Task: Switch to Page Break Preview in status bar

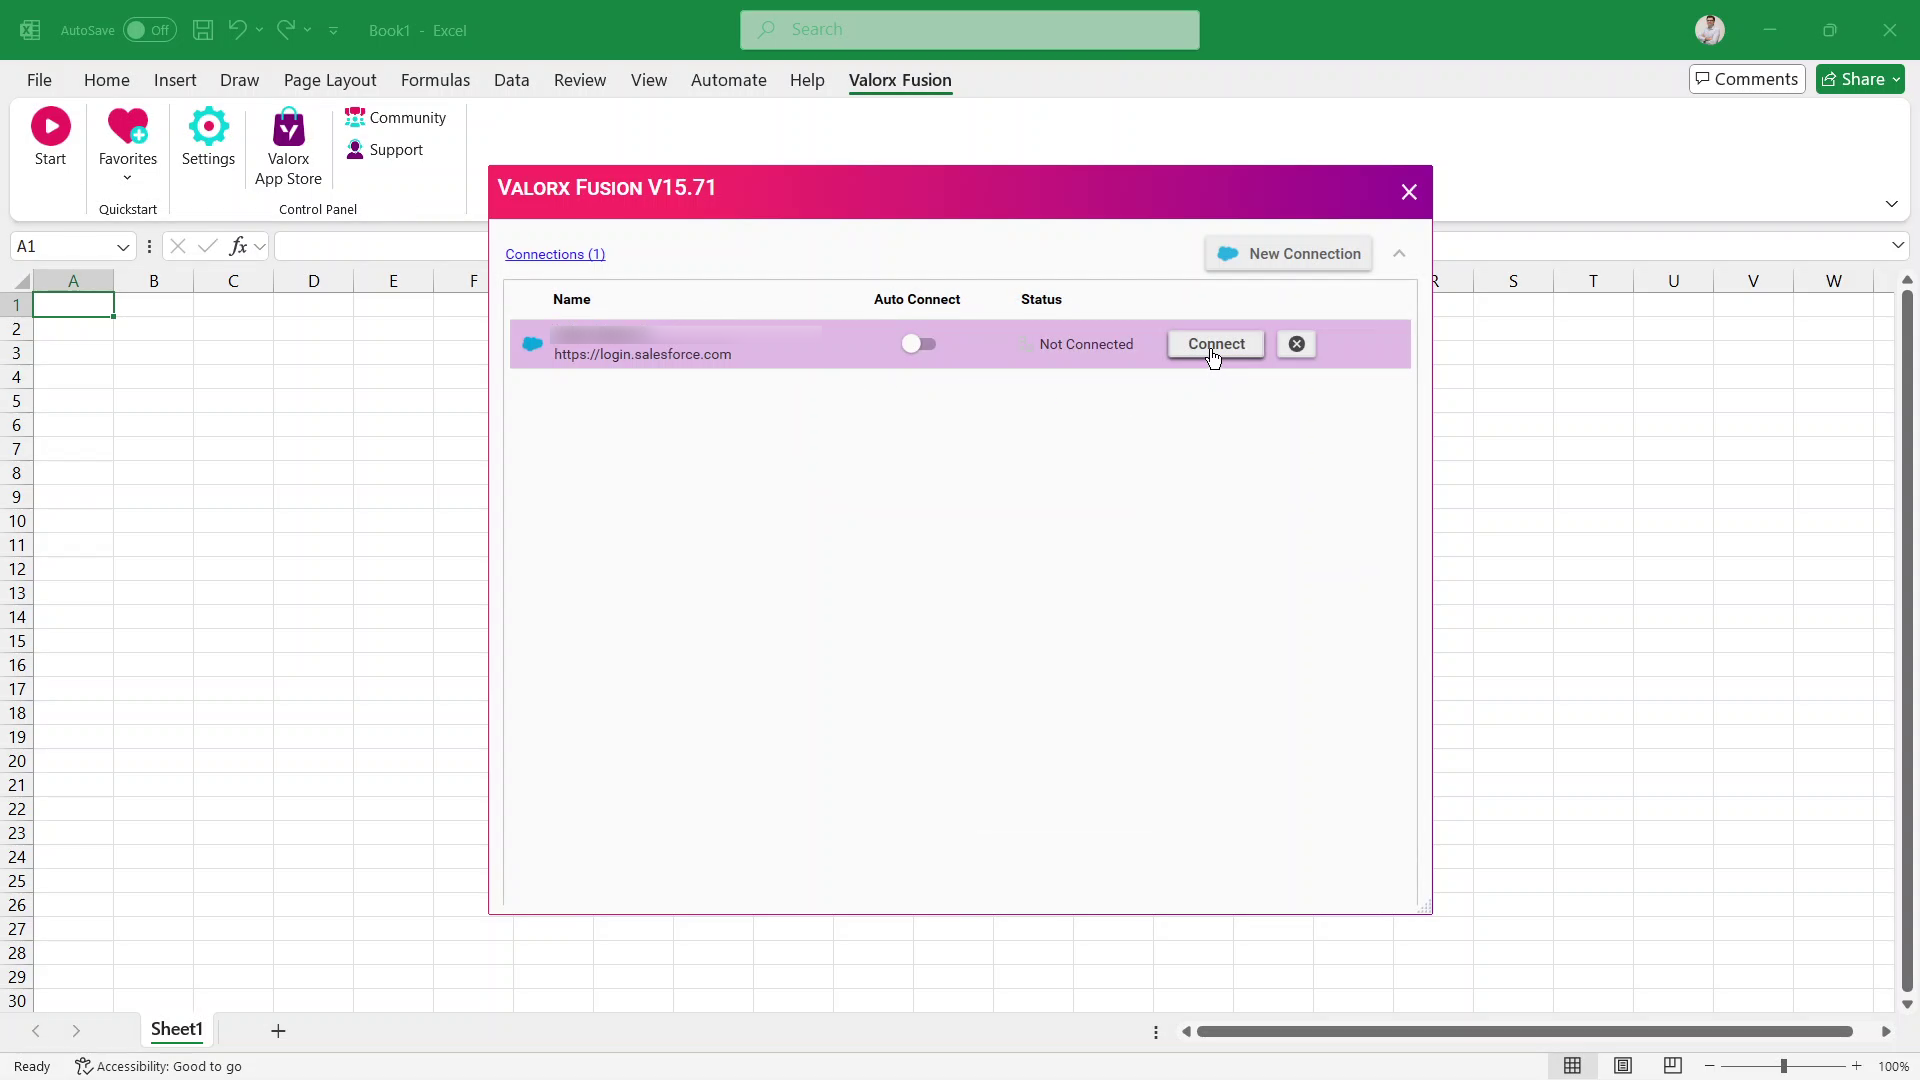Action: 1673,1066
